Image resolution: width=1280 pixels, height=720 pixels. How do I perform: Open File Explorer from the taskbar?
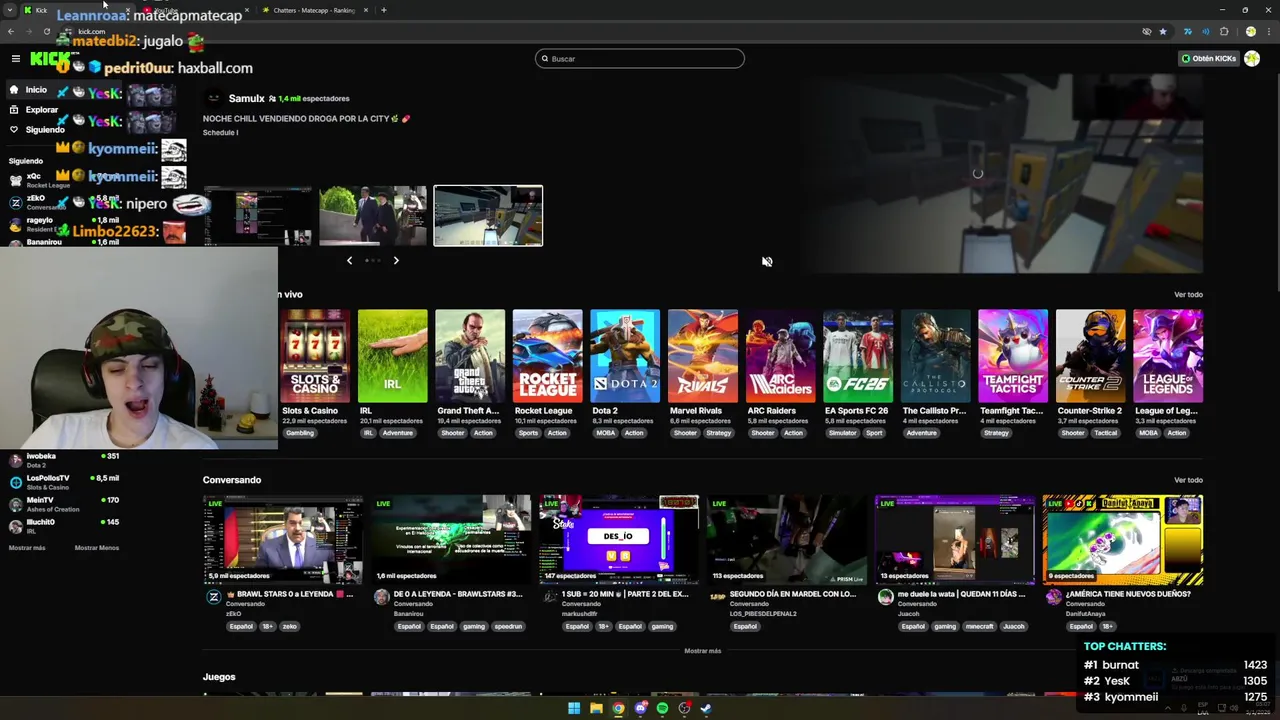(596, 708)
